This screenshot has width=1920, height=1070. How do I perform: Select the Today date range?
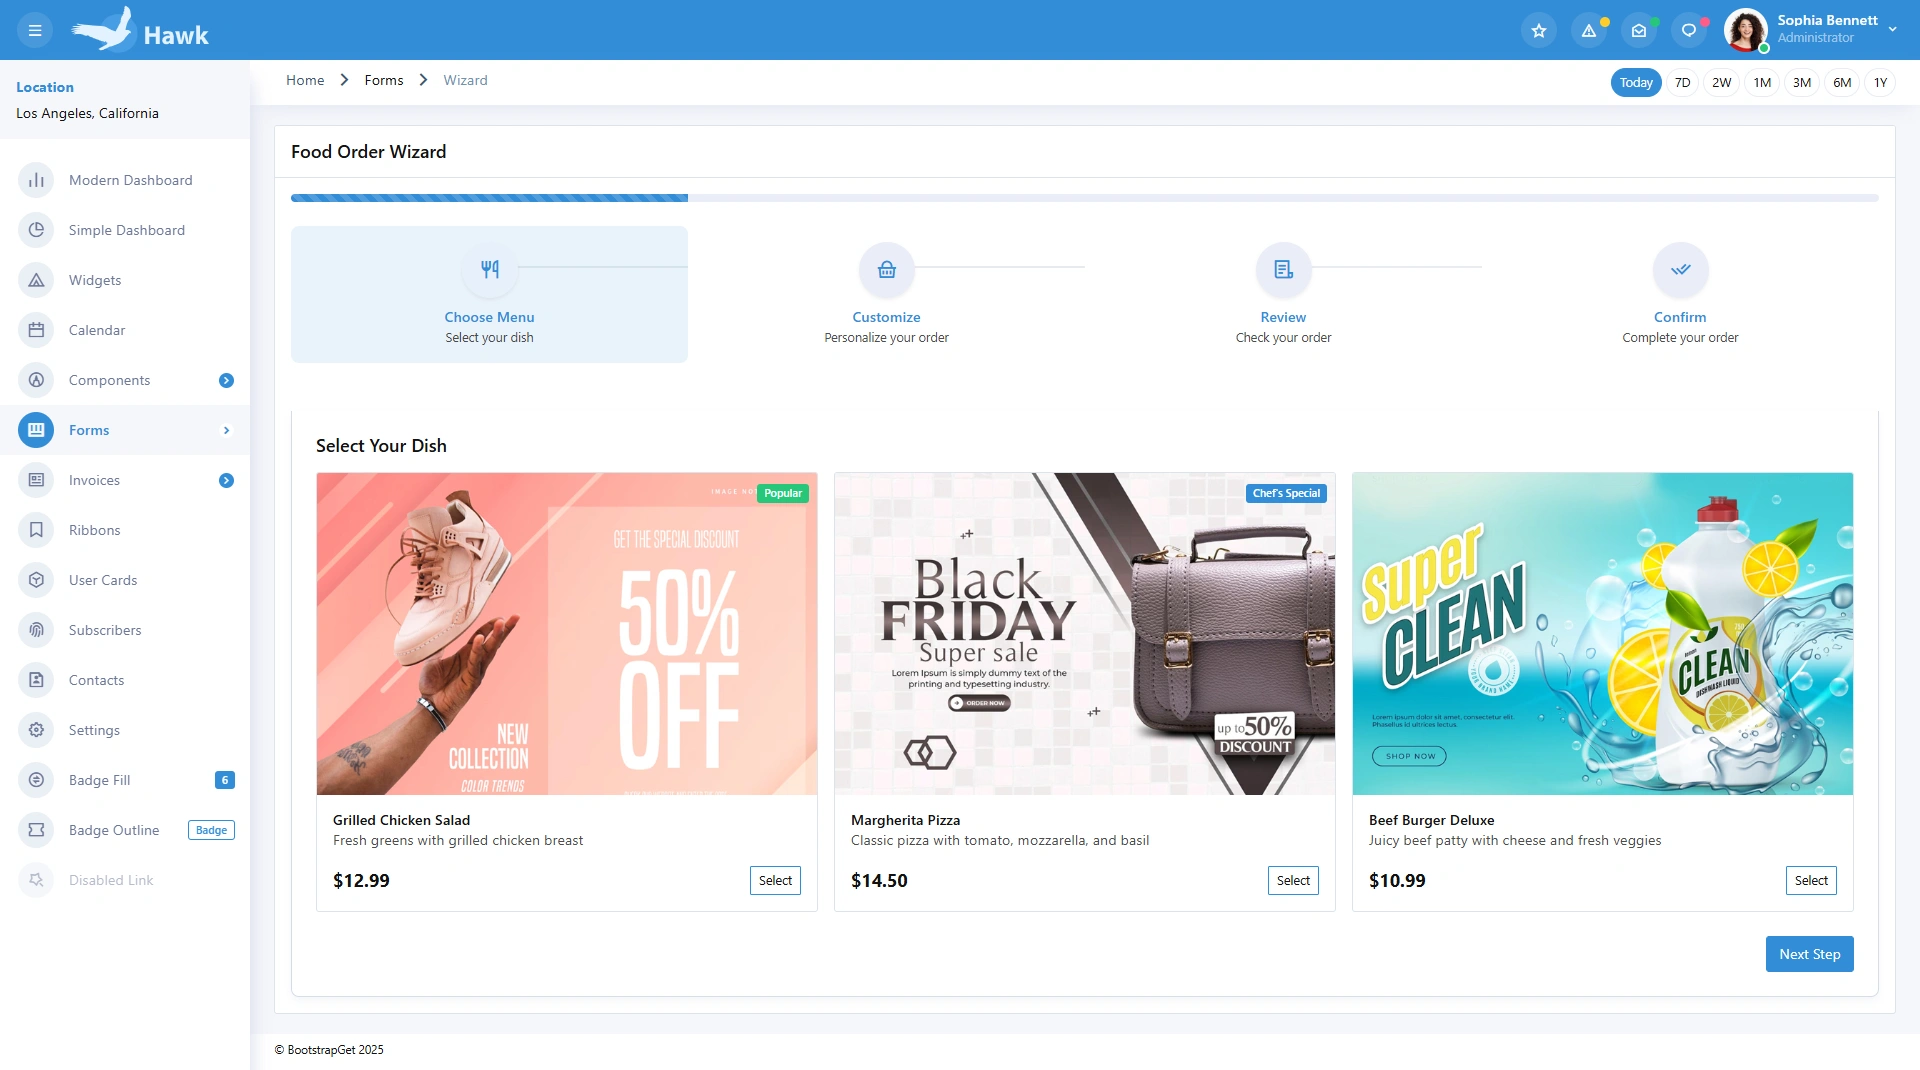pyautogui.click(x=1636, y=83)
